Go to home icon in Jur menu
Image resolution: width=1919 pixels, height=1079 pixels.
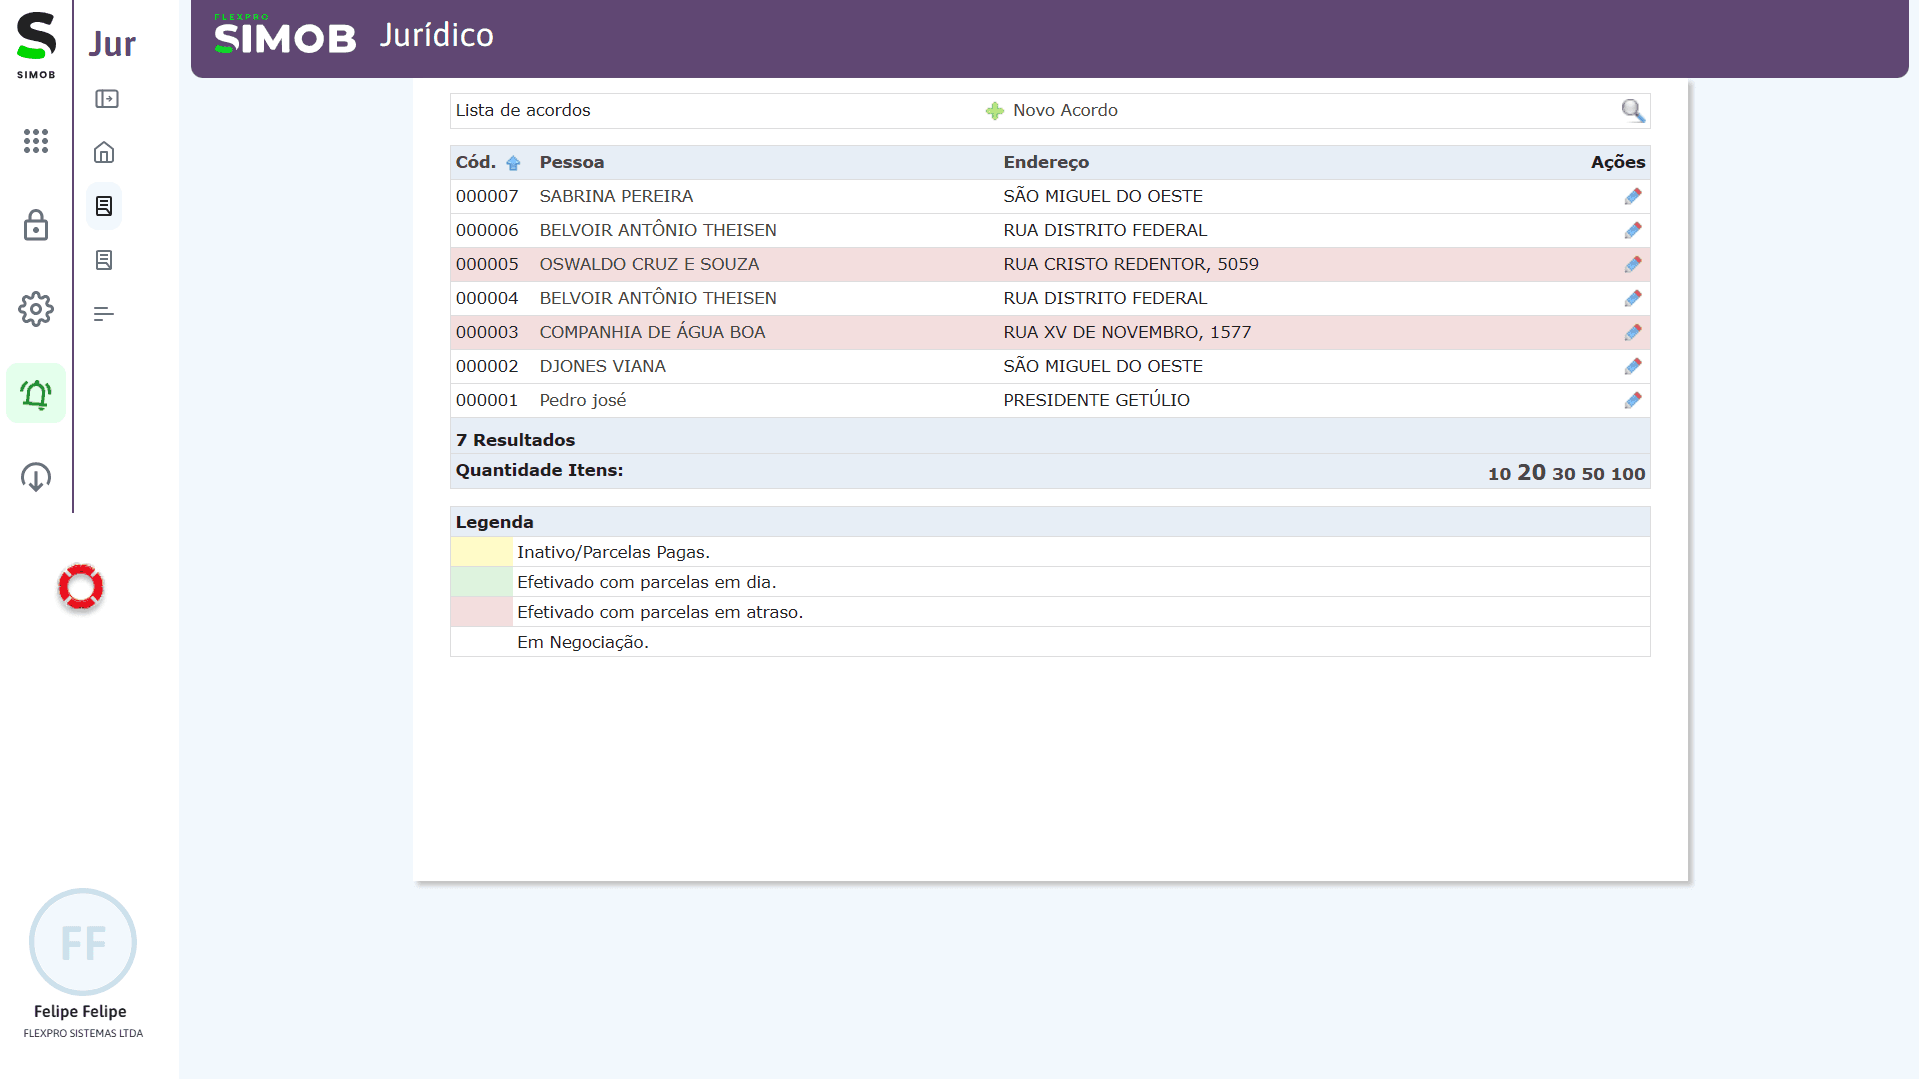coord(104,153)
